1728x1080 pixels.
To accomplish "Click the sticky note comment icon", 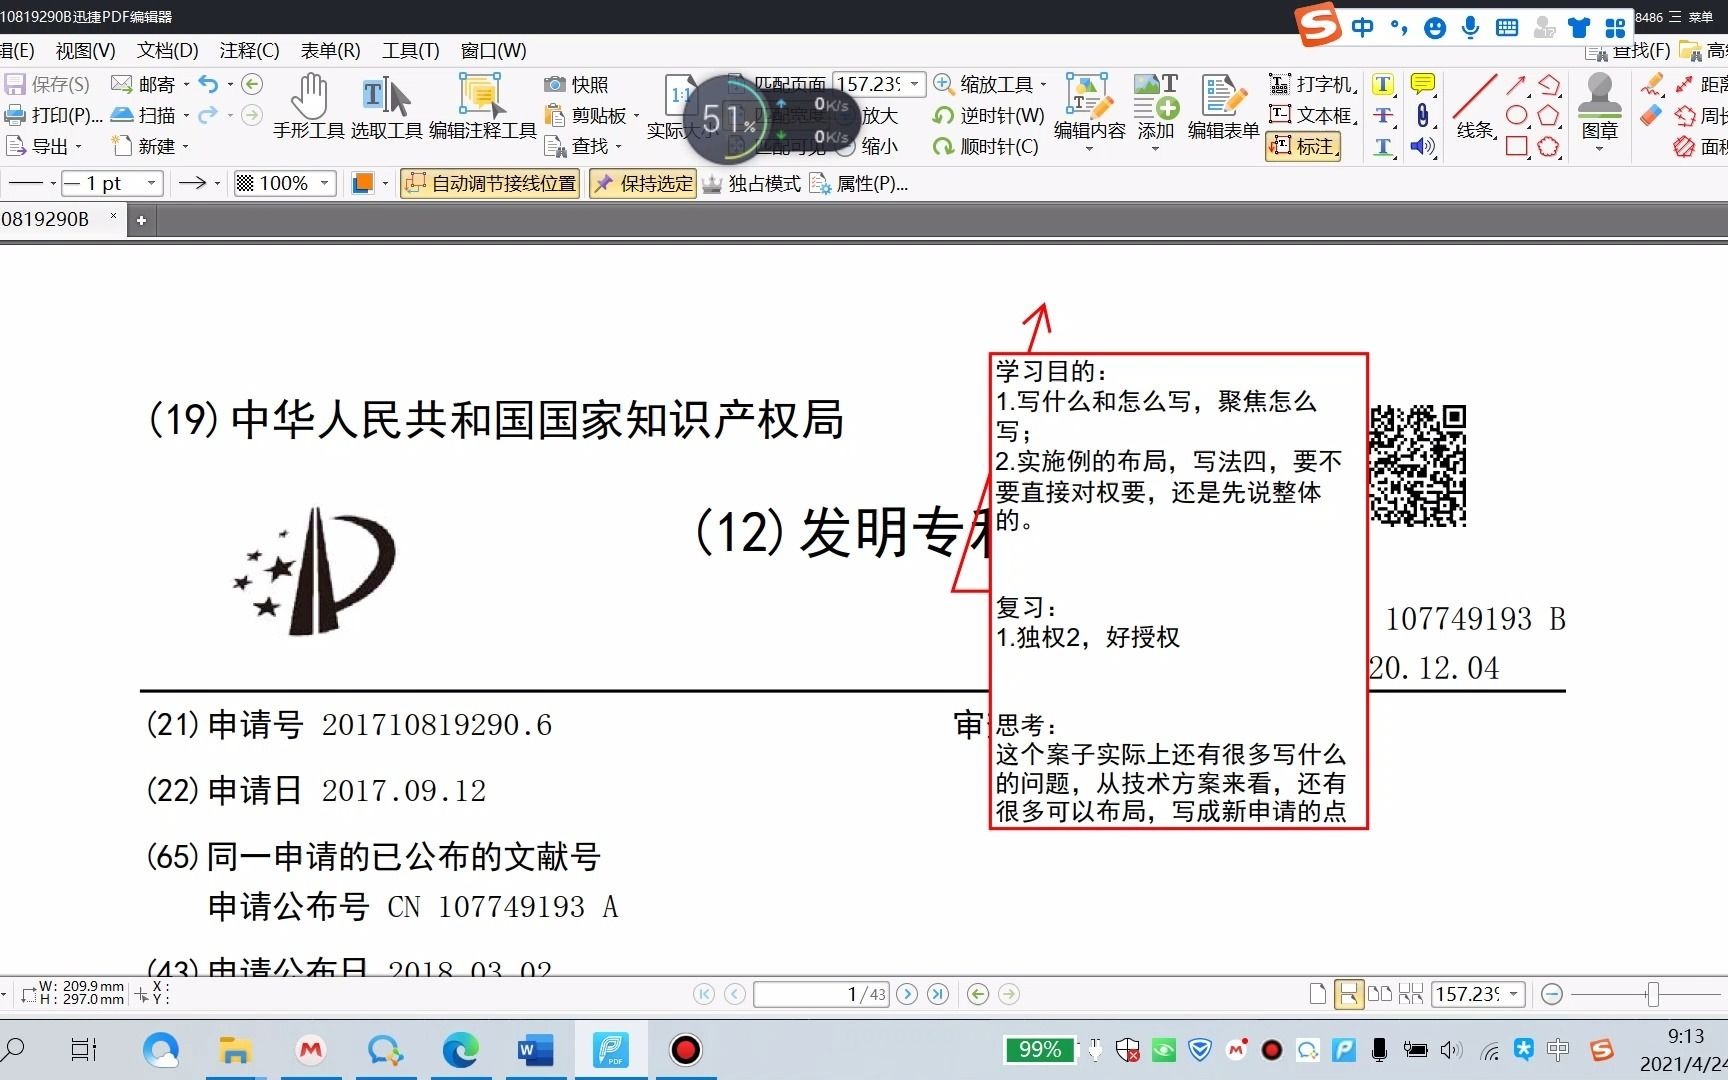I will (x=1422, y=85).
